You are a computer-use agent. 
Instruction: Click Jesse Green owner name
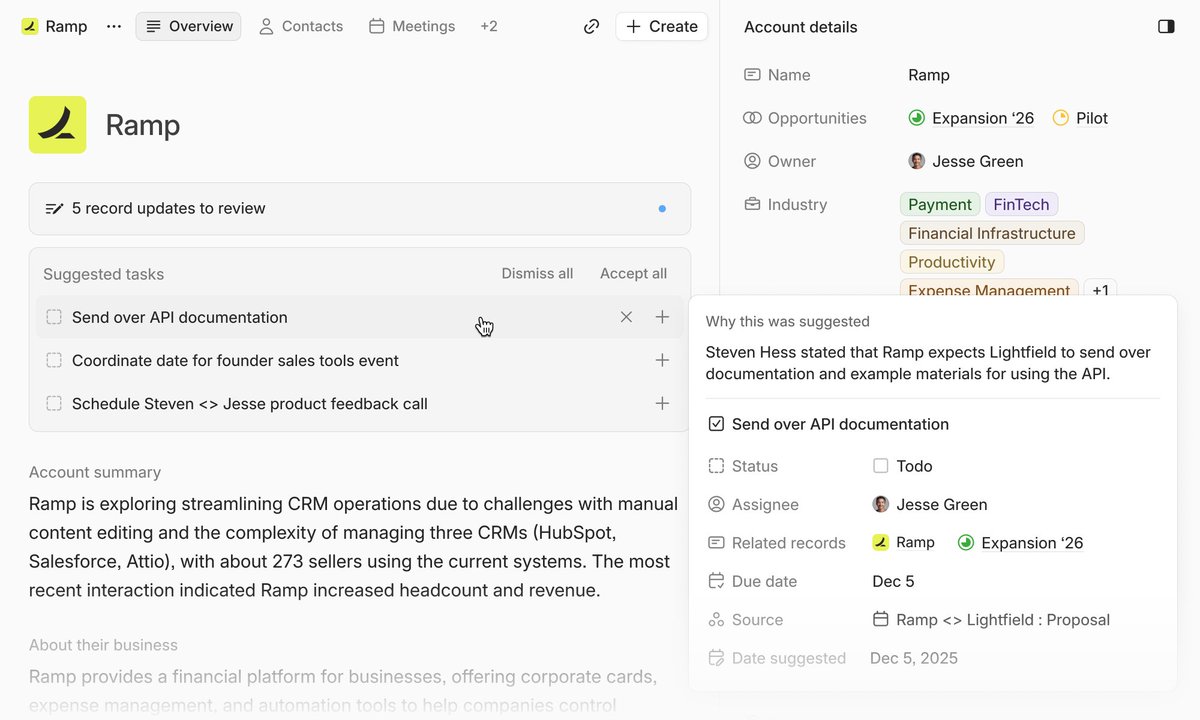[x=977, y=161]
